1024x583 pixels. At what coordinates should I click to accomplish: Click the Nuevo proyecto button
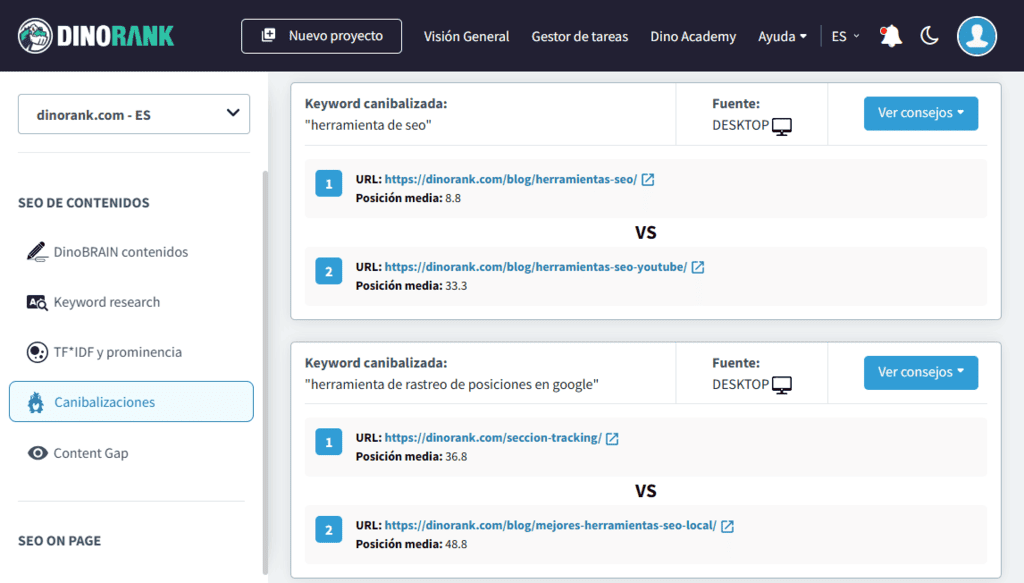pos(321,36)
